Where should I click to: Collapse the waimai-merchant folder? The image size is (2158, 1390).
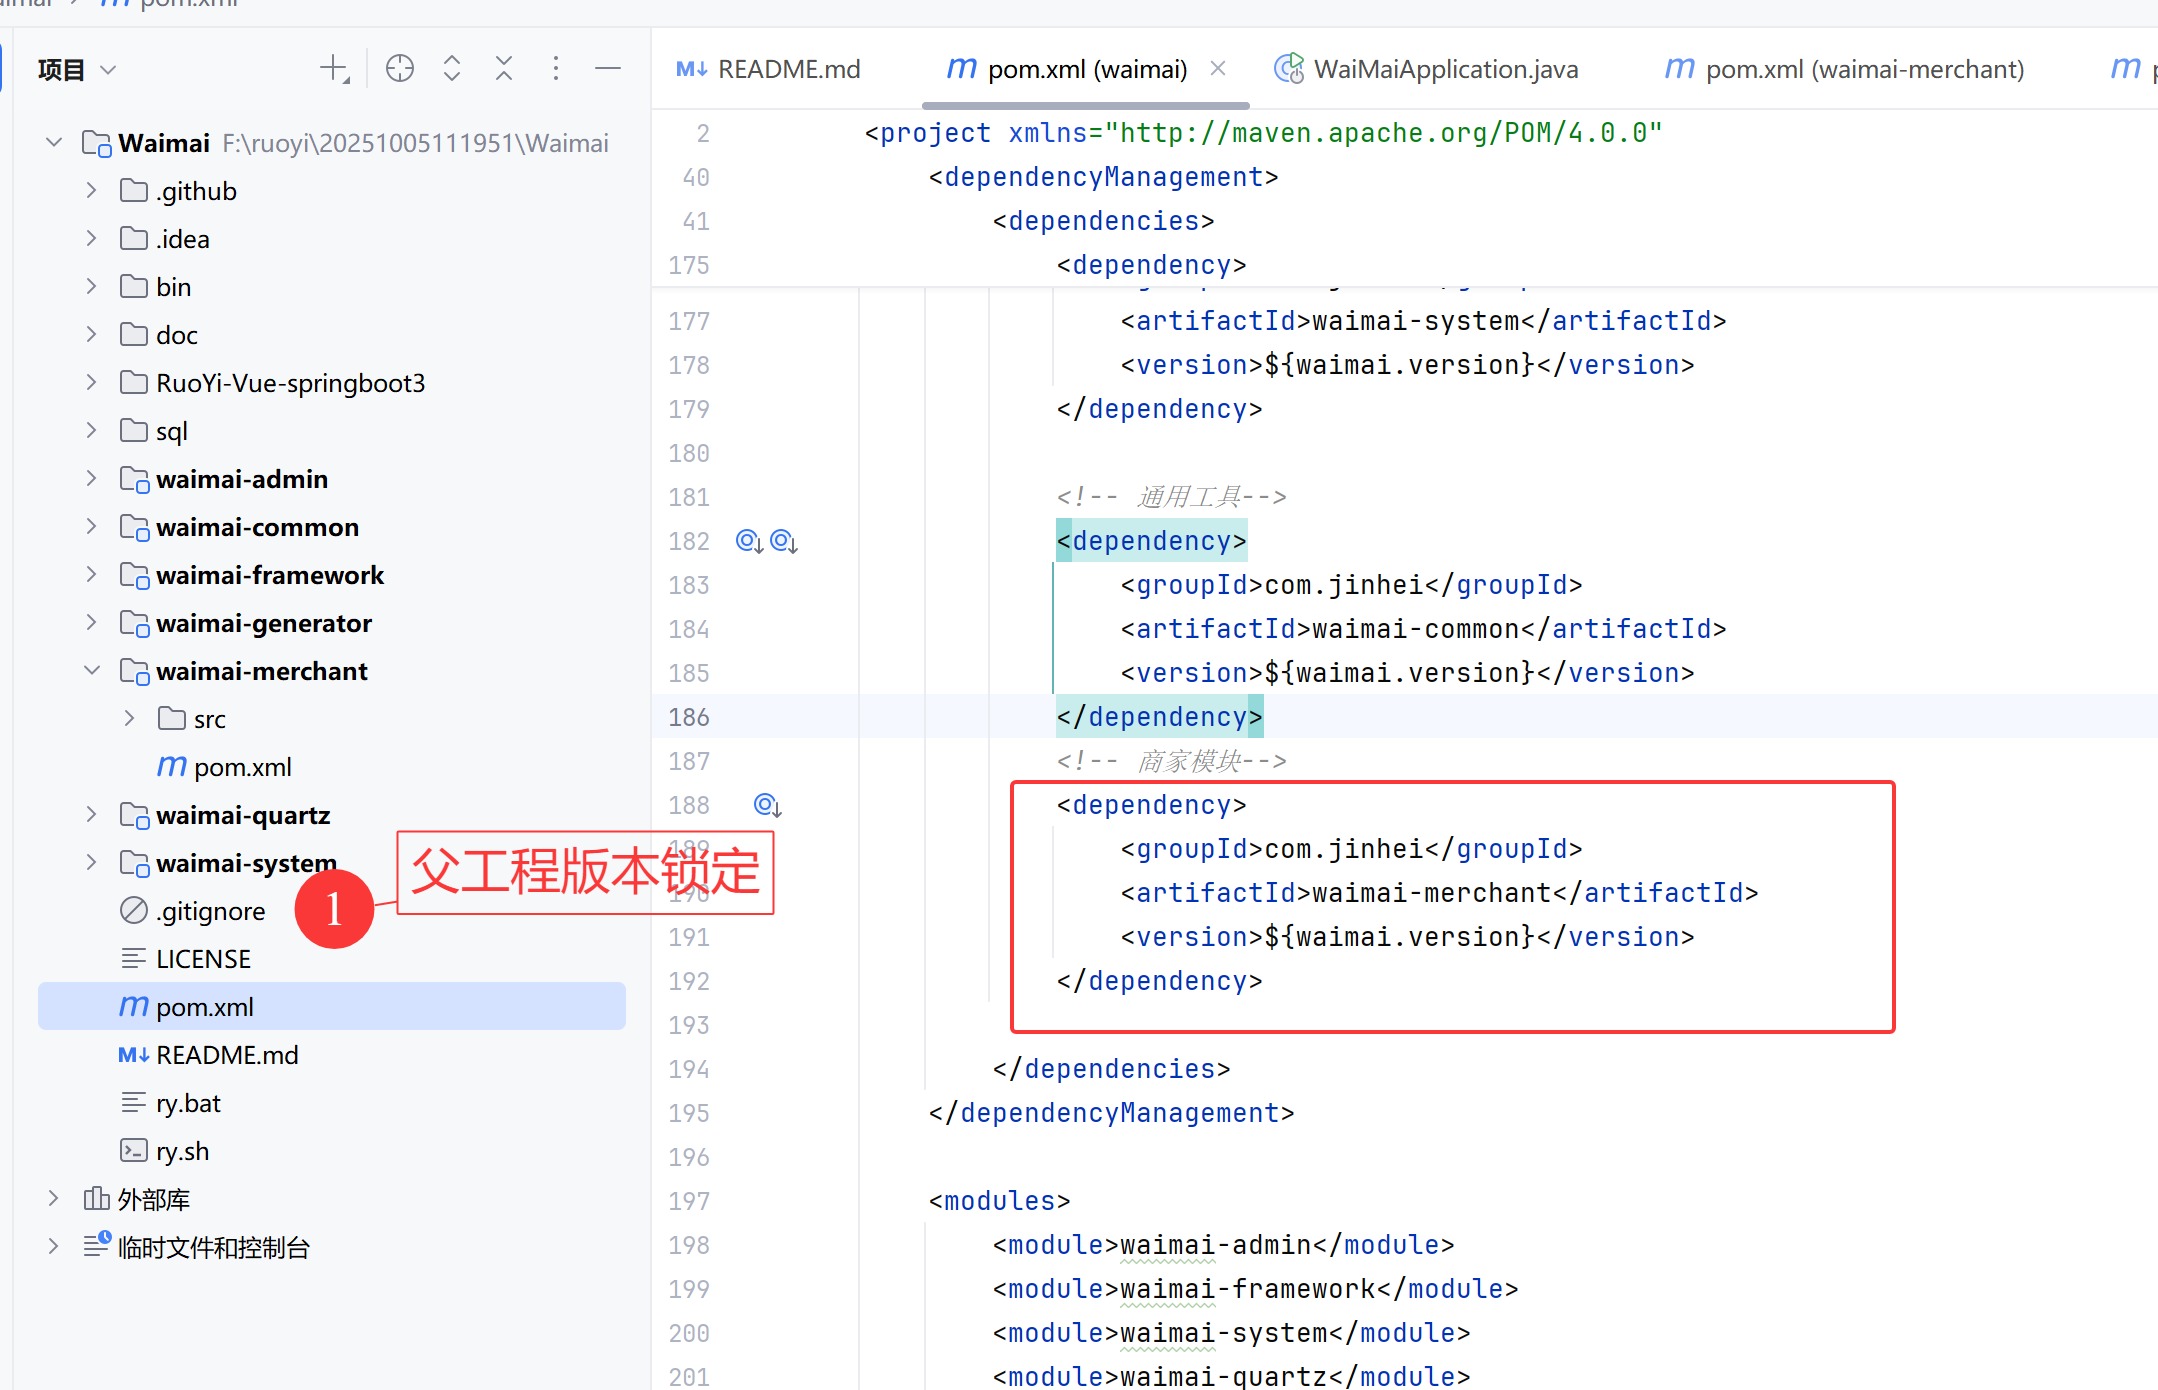(x=92, y=671)
